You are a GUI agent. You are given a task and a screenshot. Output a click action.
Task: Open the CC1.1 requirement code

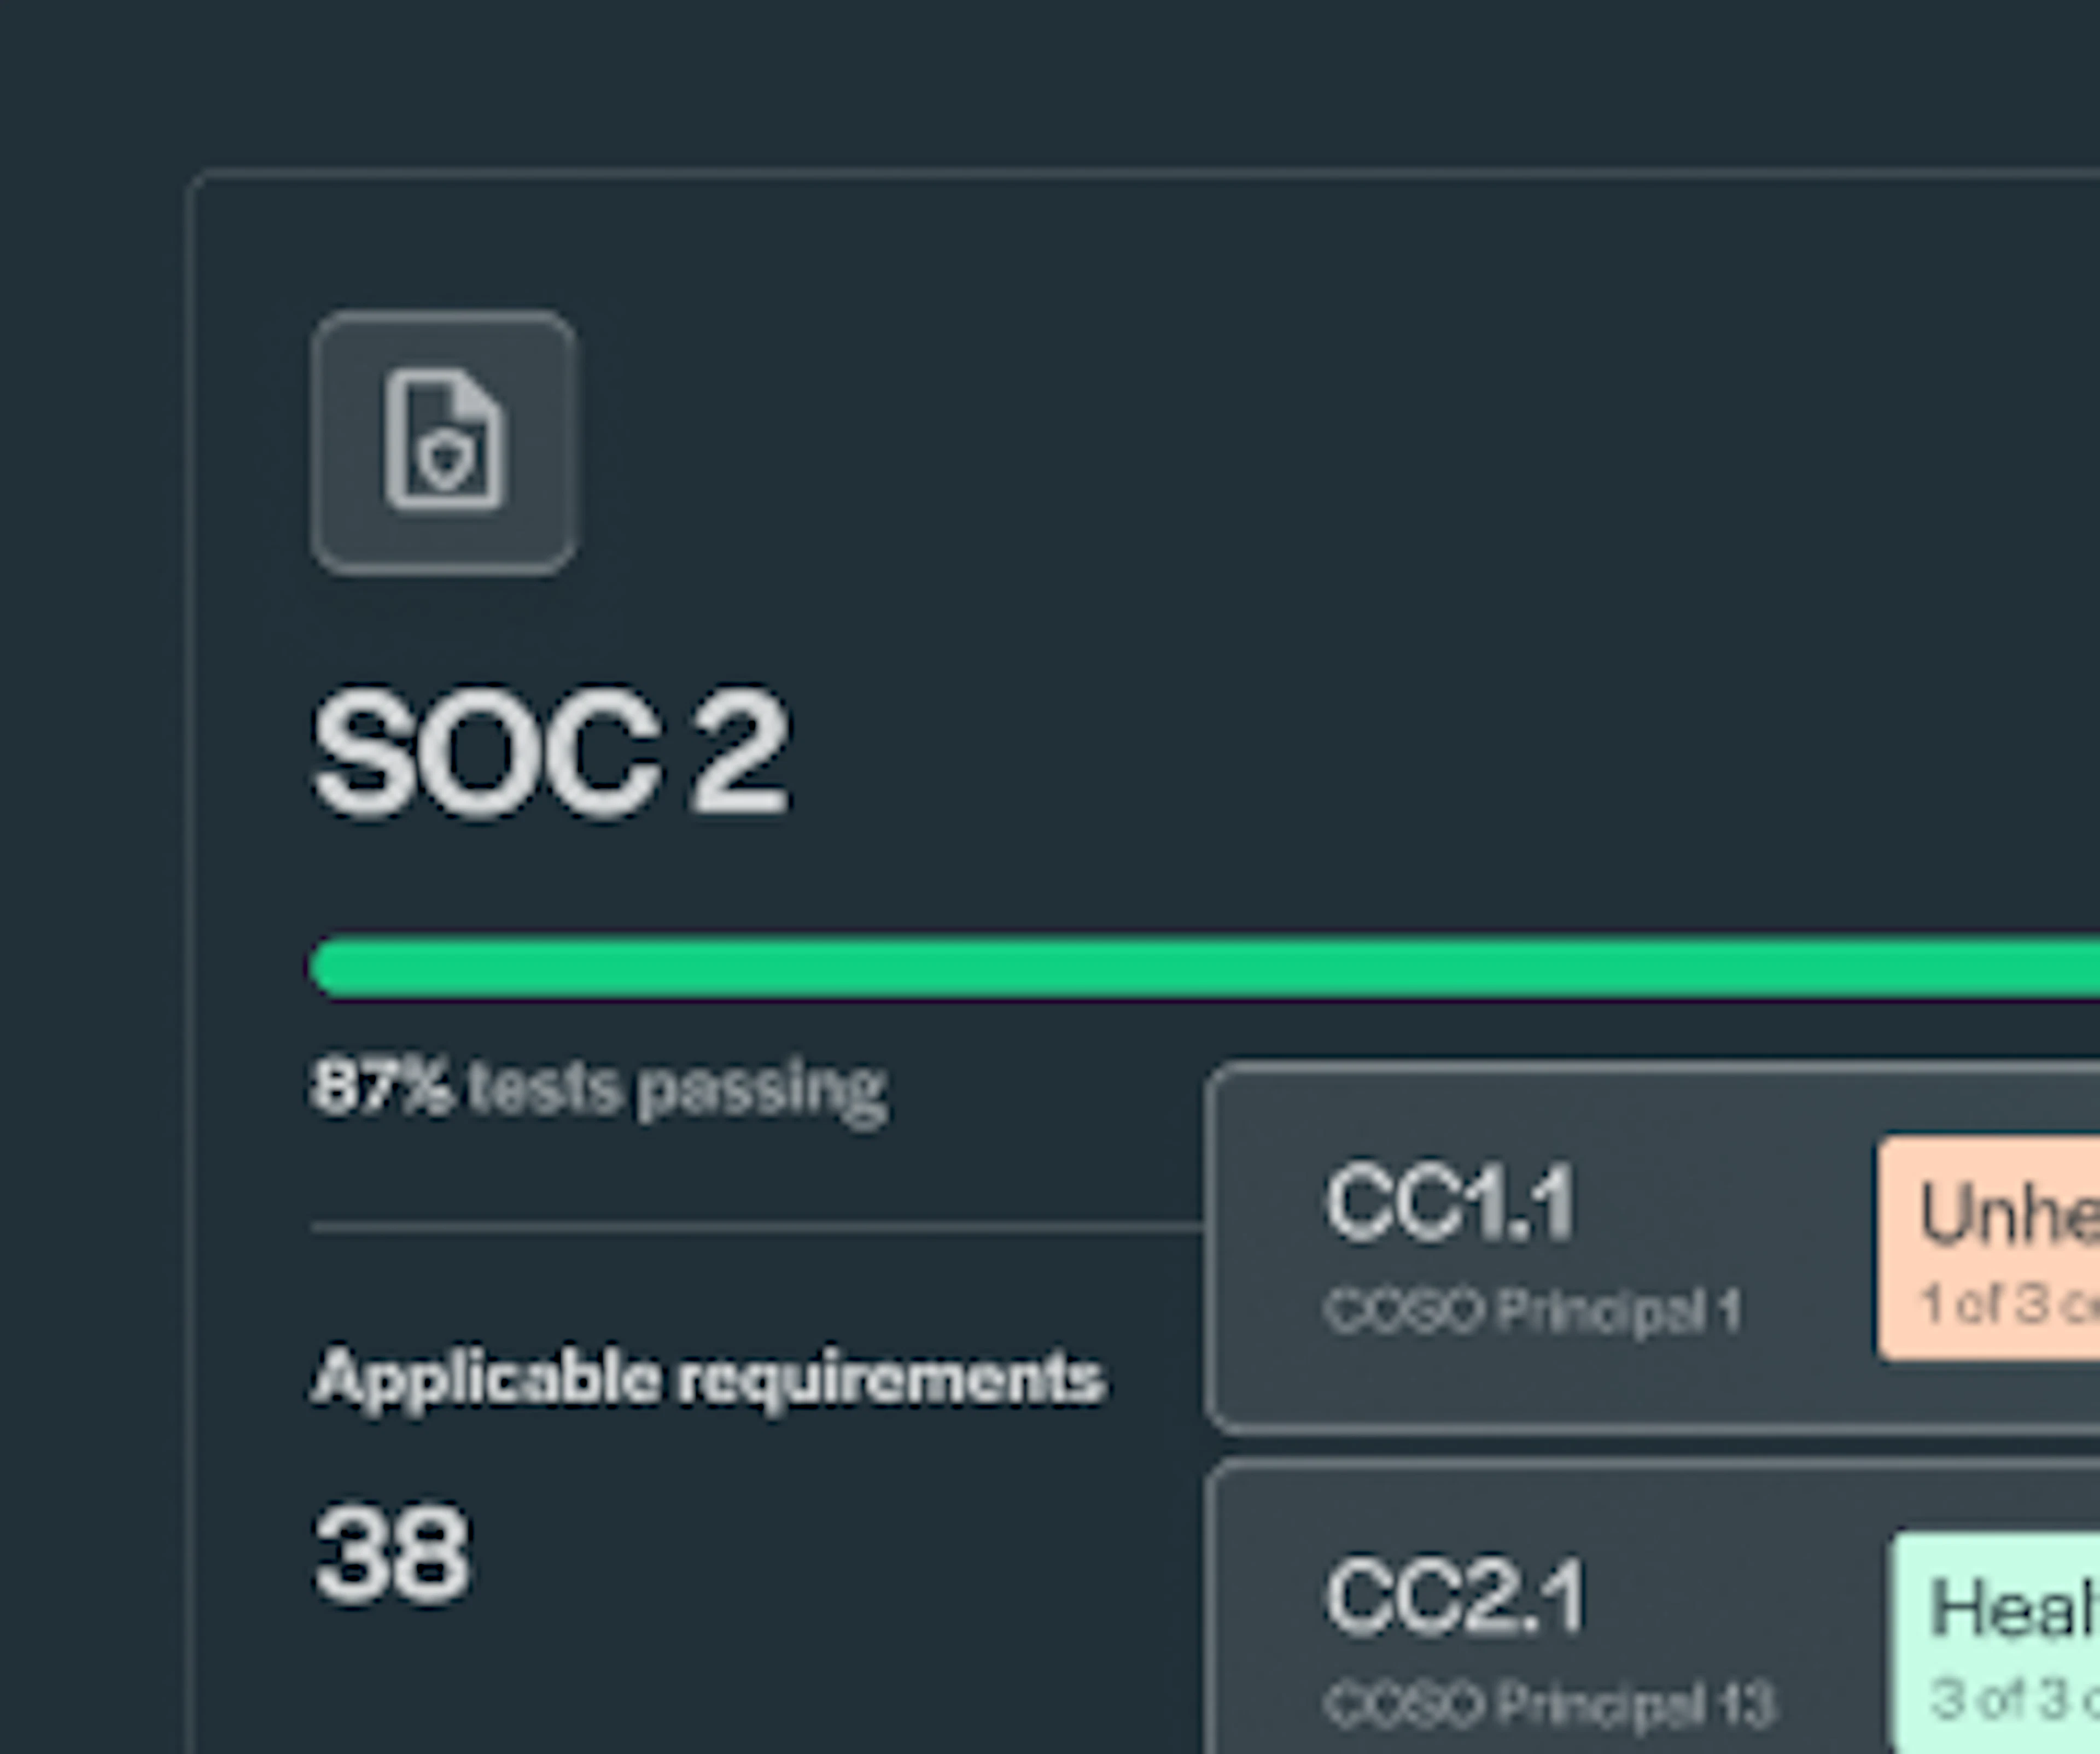point(1451,1204)
